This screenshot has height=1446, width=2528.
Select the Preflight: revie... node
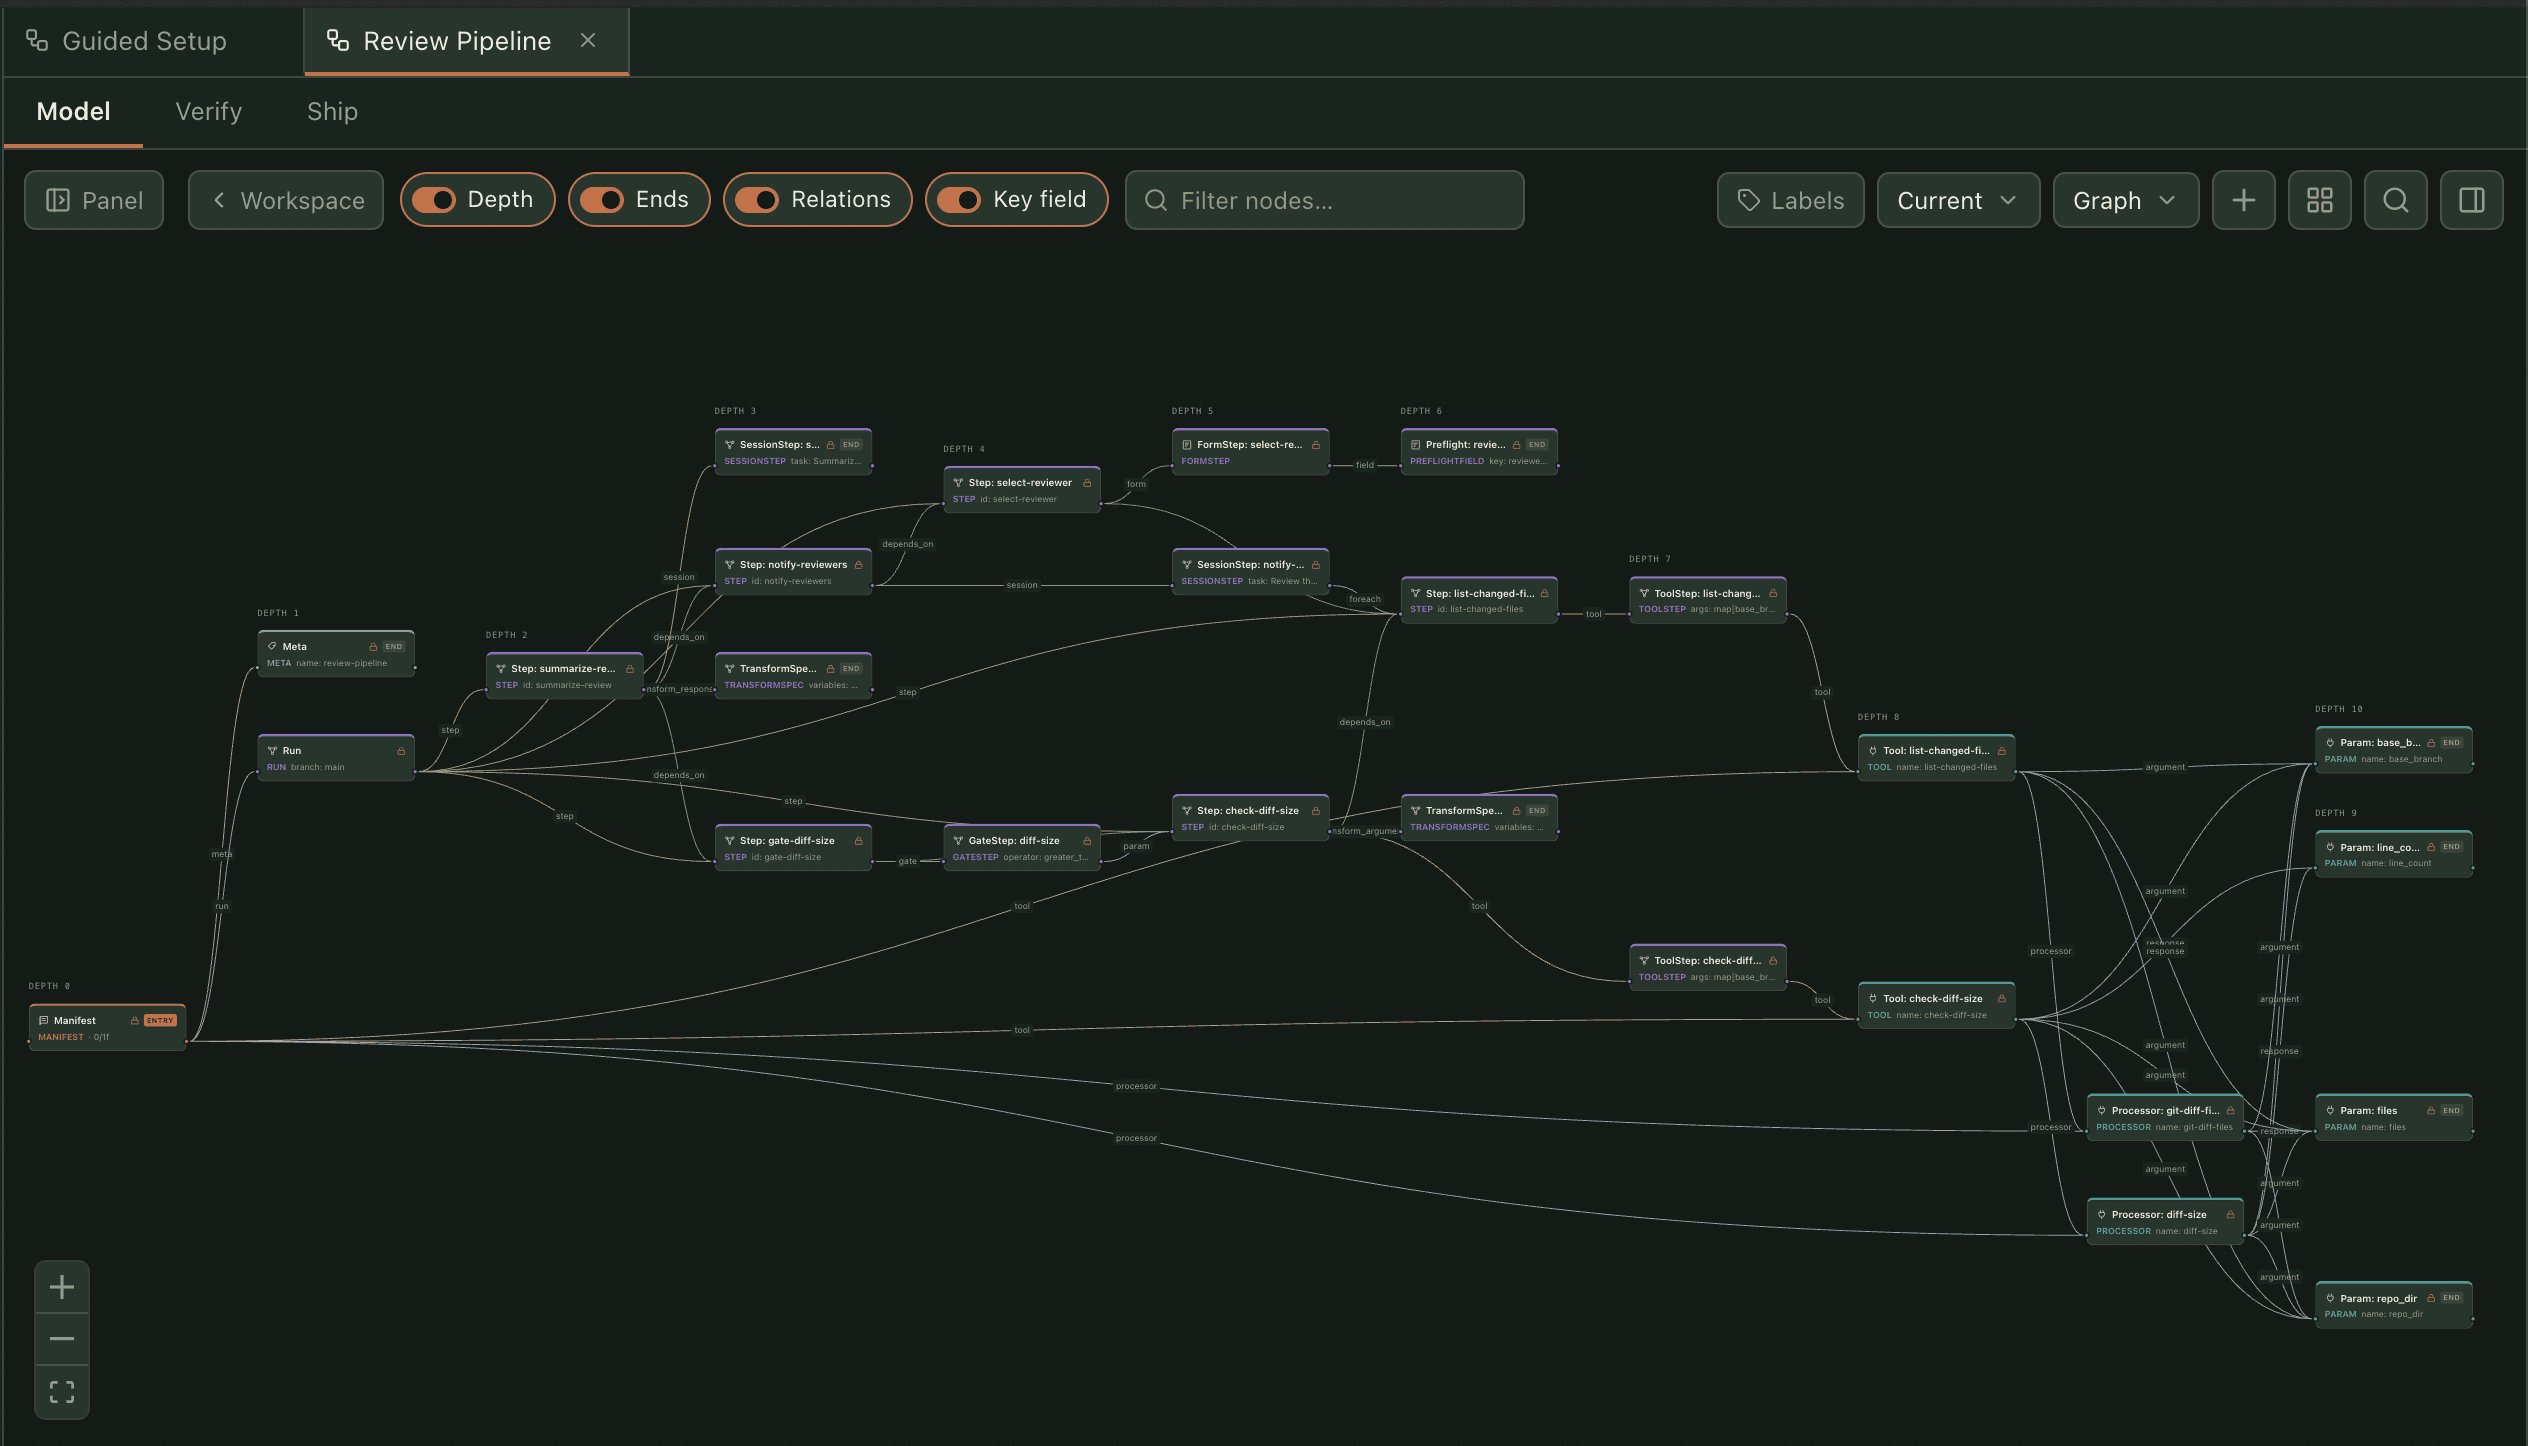click(x=1479, y=452)
